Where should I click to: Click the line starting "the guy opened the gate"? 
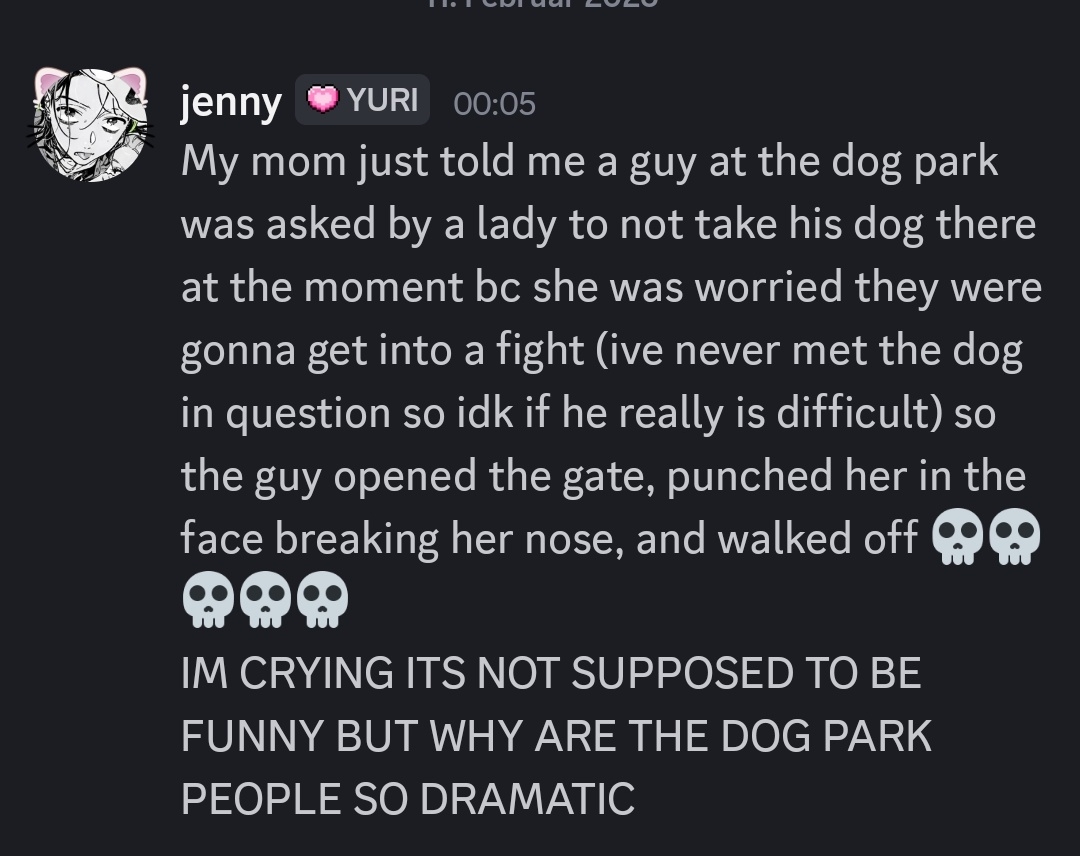coord(603,476)
